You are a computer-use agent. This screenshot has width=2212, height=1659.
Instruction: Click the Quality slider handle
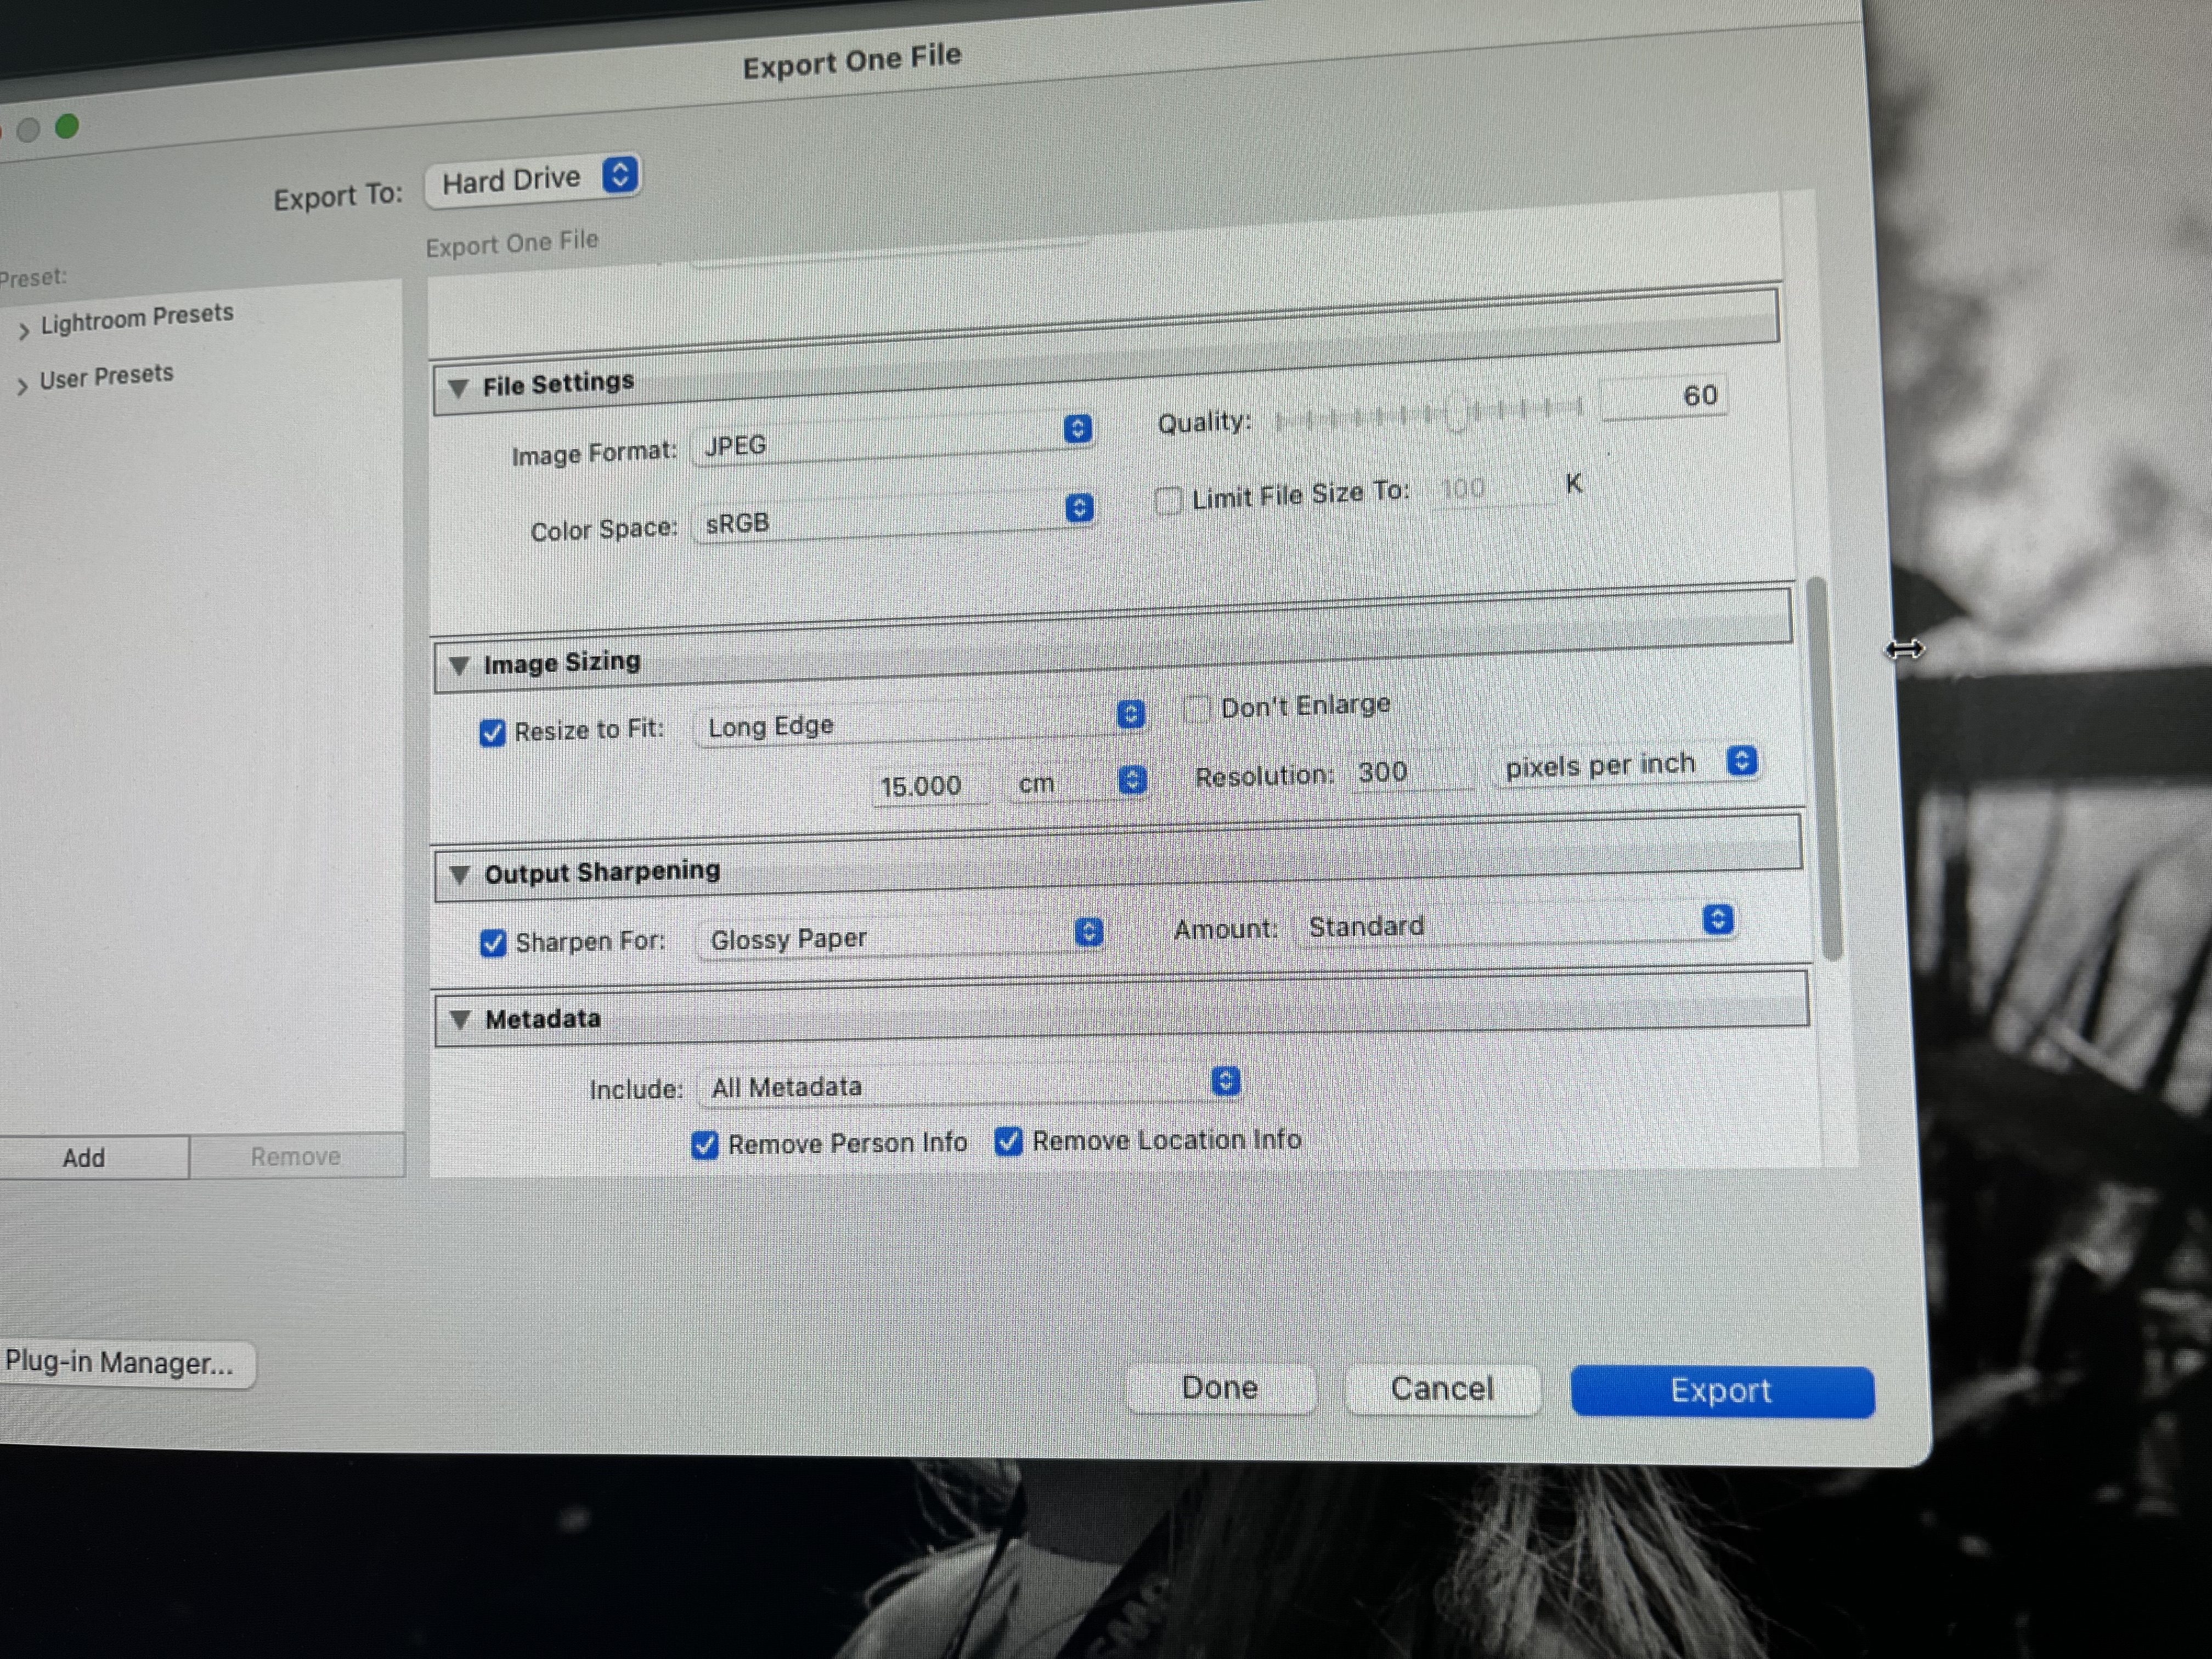tap(1457, 412)
